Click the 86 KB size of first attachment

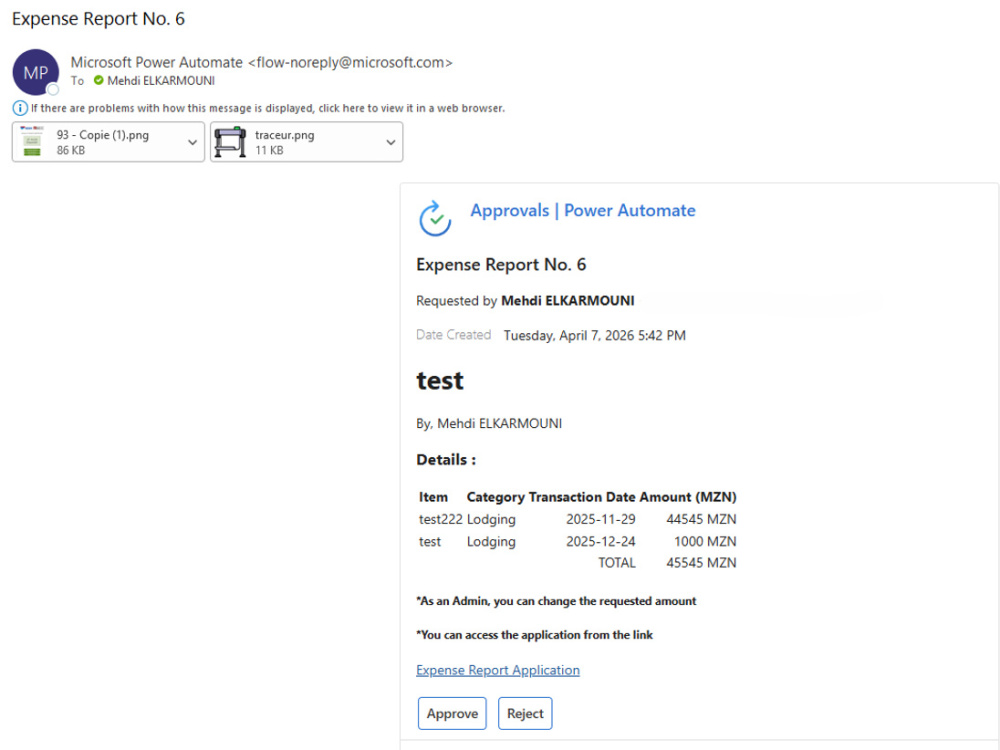click(x=71, y=151)
